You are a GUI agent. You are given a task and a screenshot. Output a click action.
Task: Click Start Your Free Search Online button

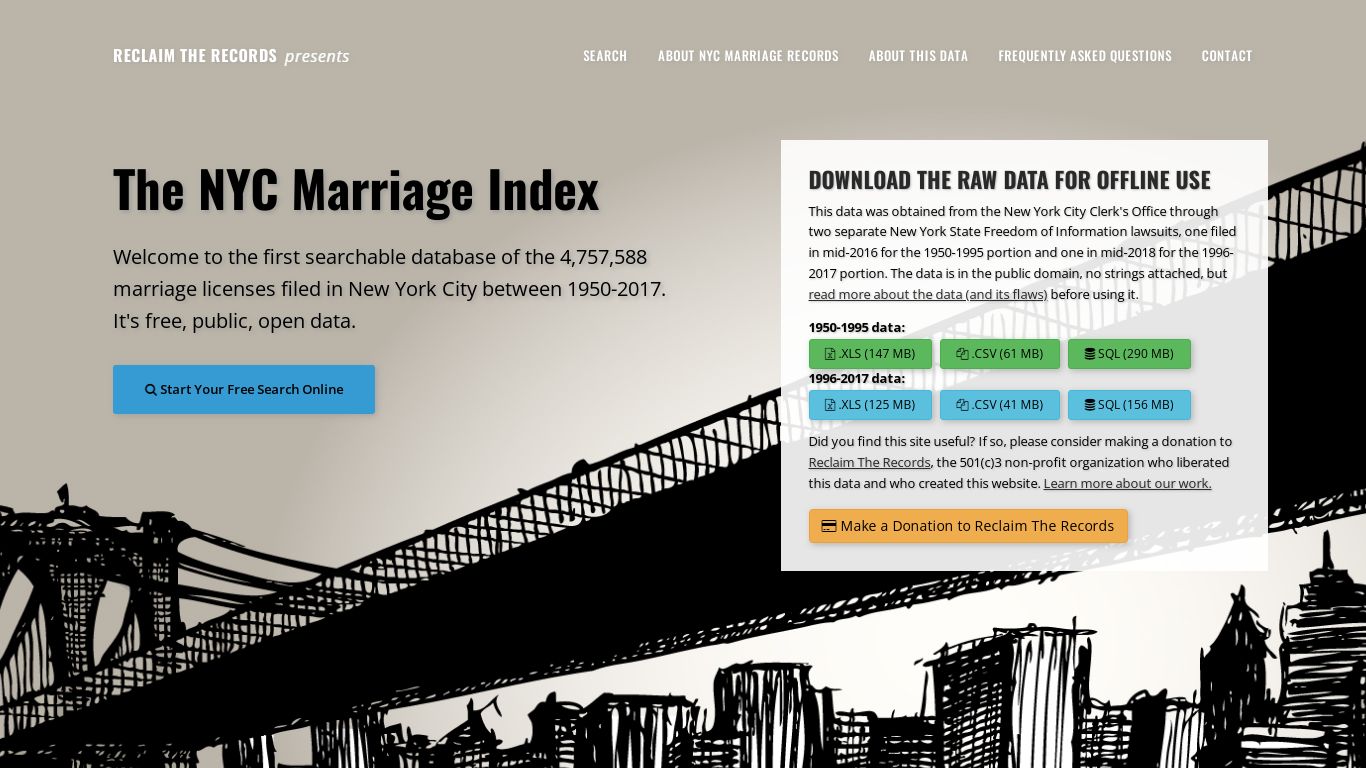[244, 389]
